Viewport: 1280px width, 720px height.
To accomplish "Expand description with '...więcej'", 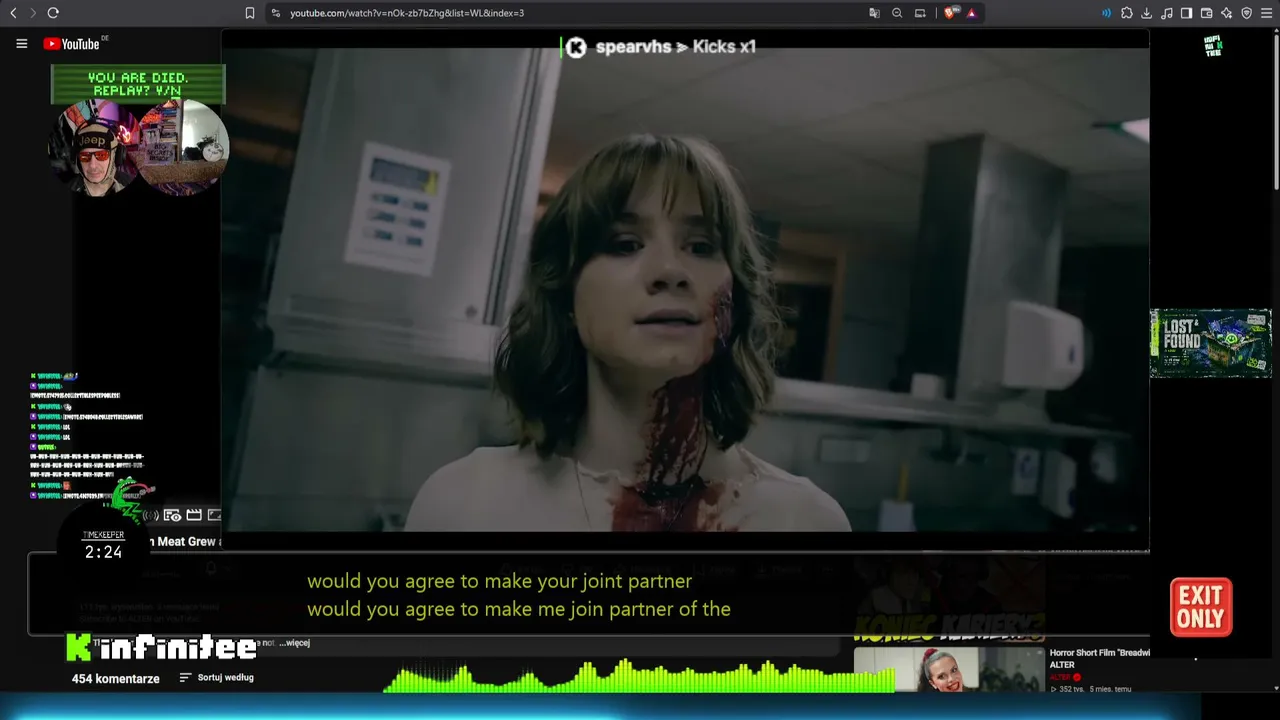I will point(294,643).
